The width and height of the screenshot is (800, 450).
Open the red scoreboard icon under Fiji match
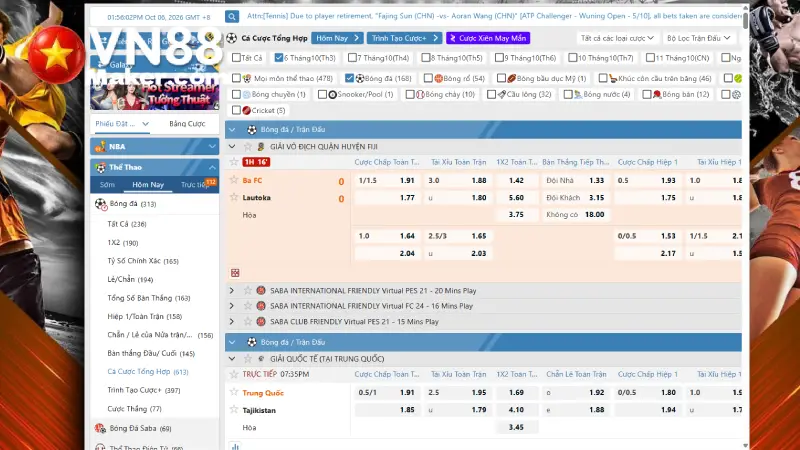[x=235, y=273]
